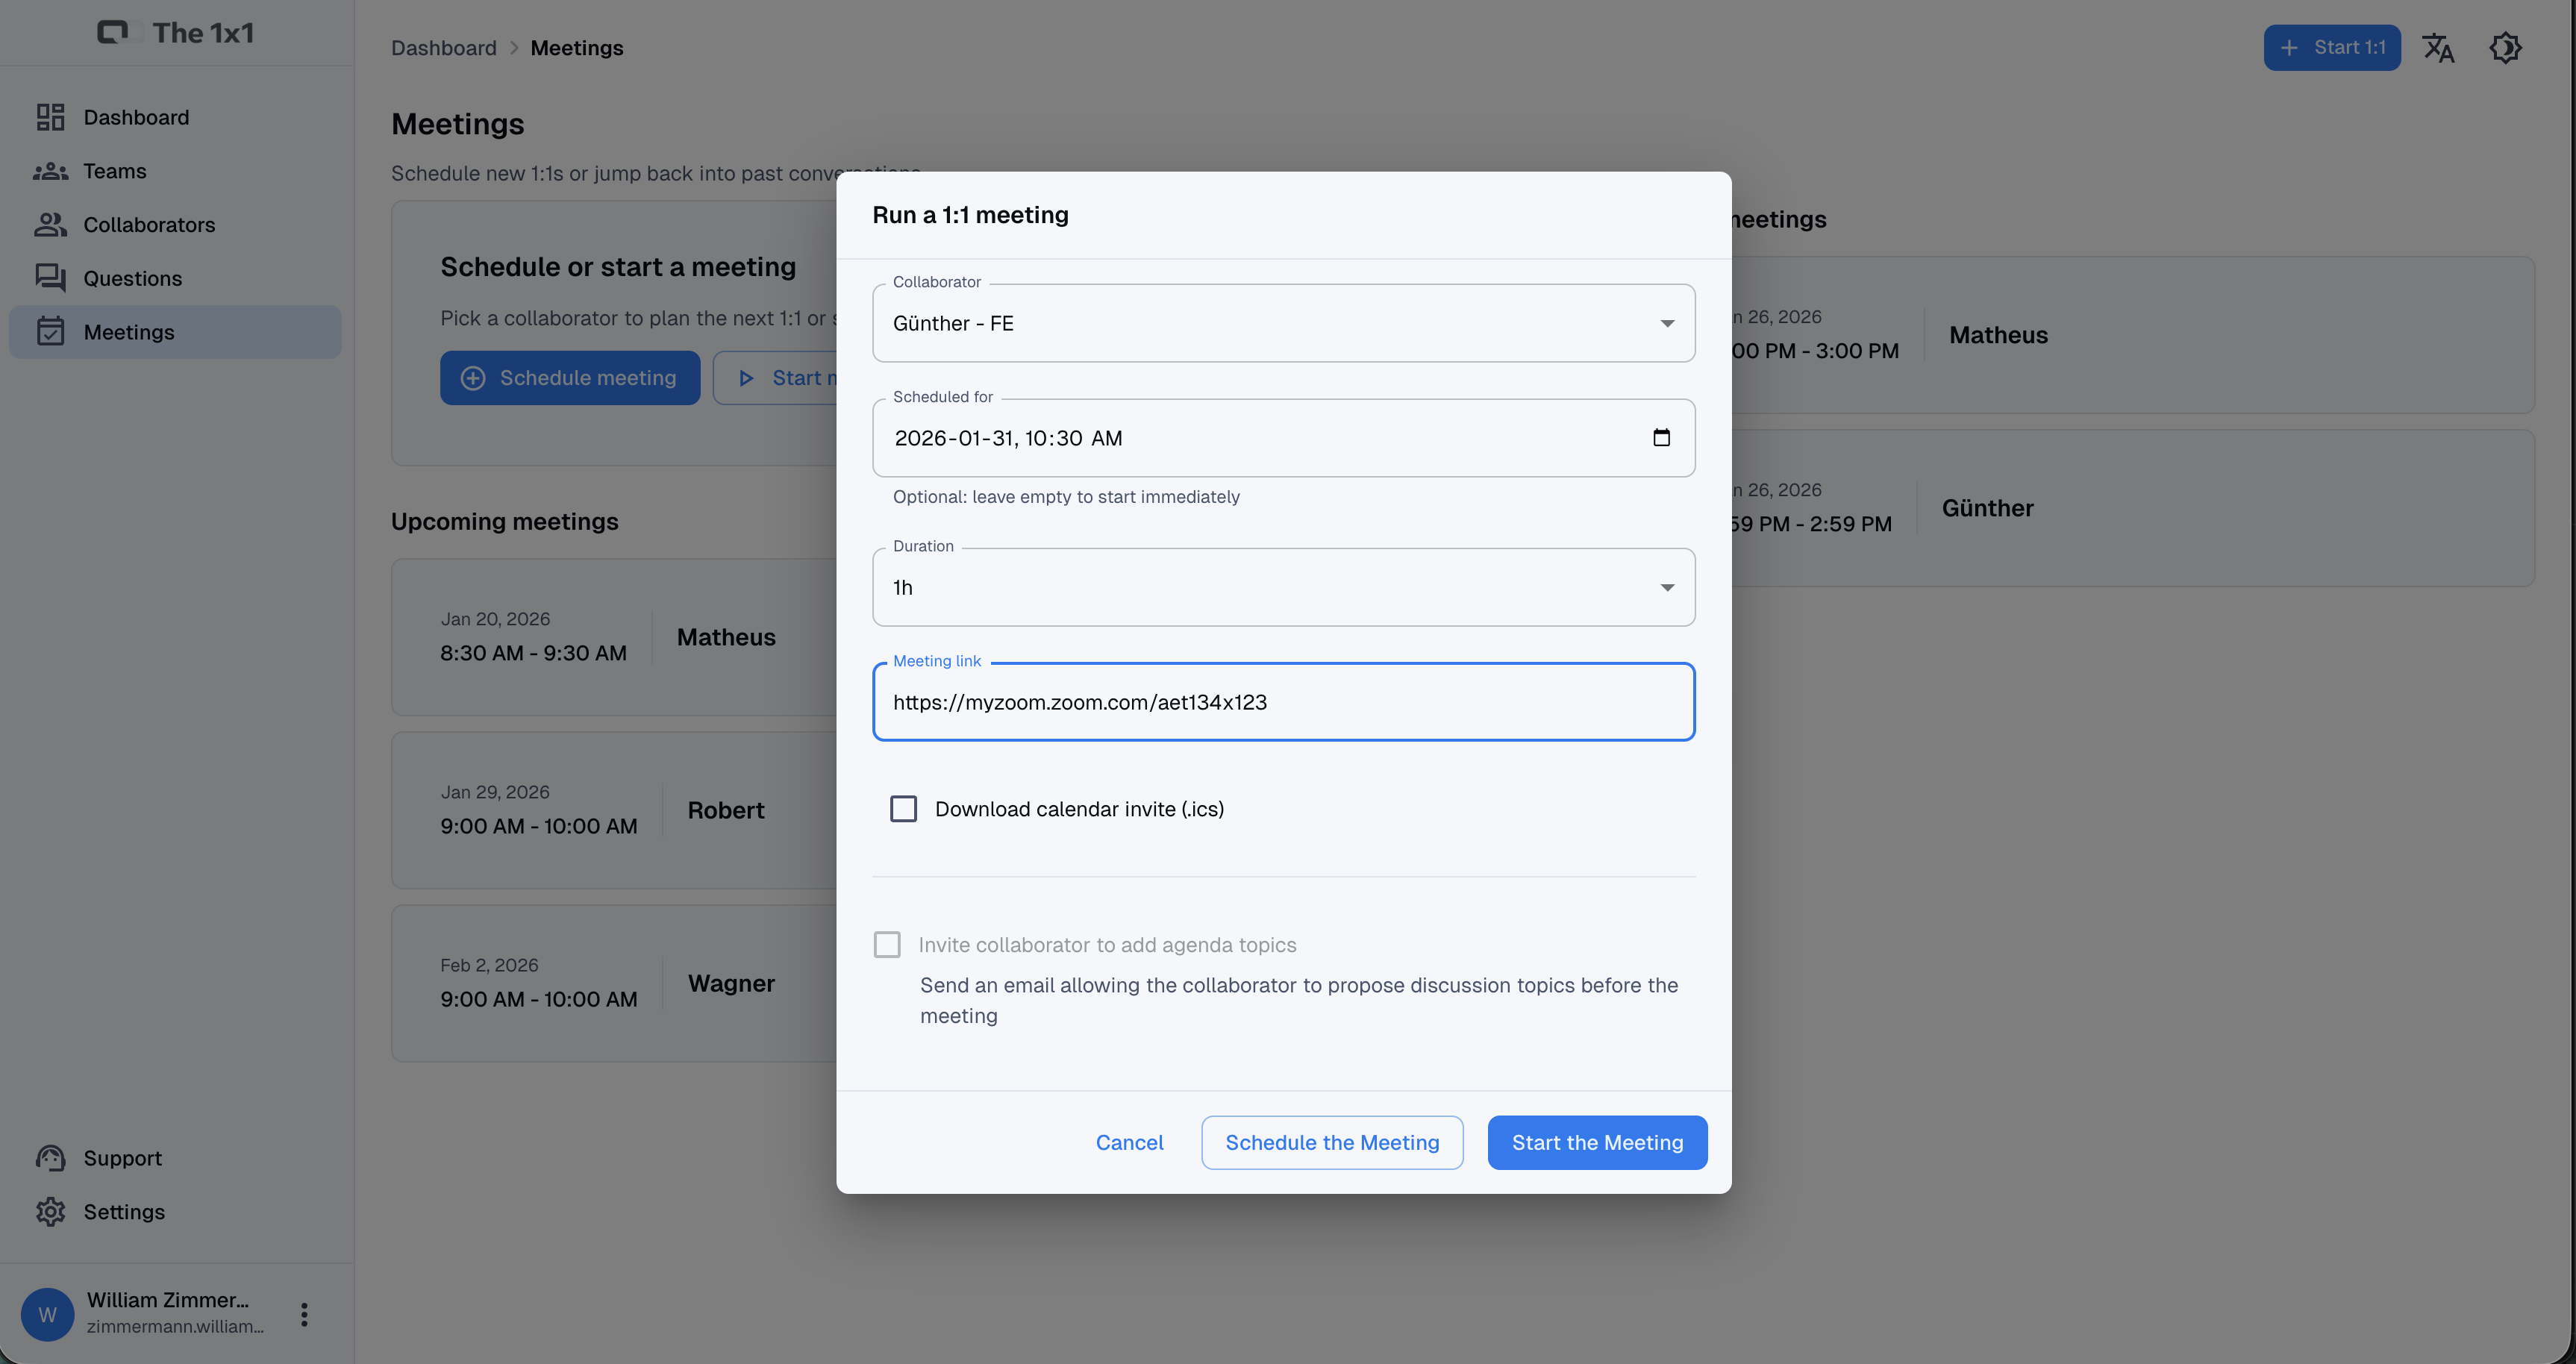Enable Invite collaborator to add agenda topics

(887, 945)
